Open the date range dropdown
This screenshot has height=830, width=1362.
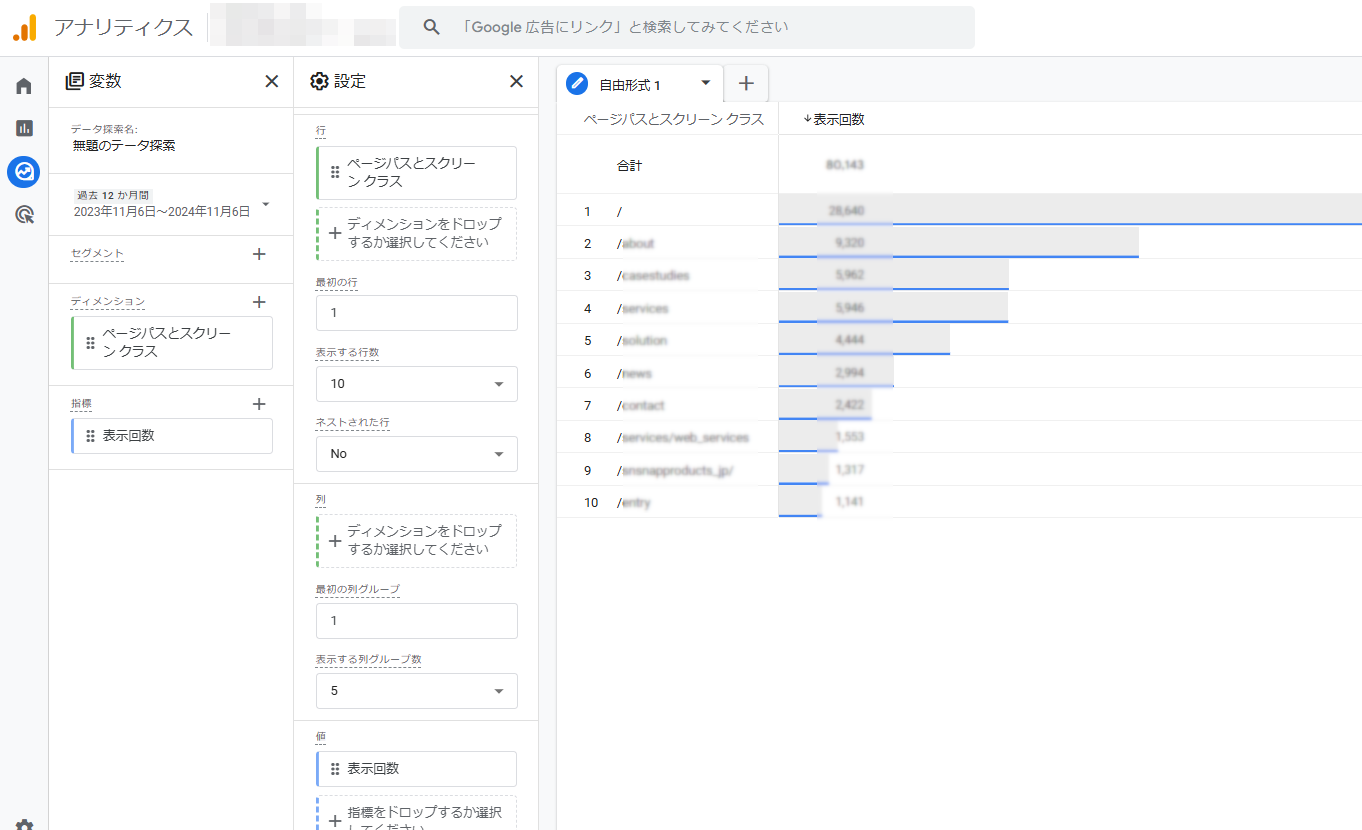(265, 204)
